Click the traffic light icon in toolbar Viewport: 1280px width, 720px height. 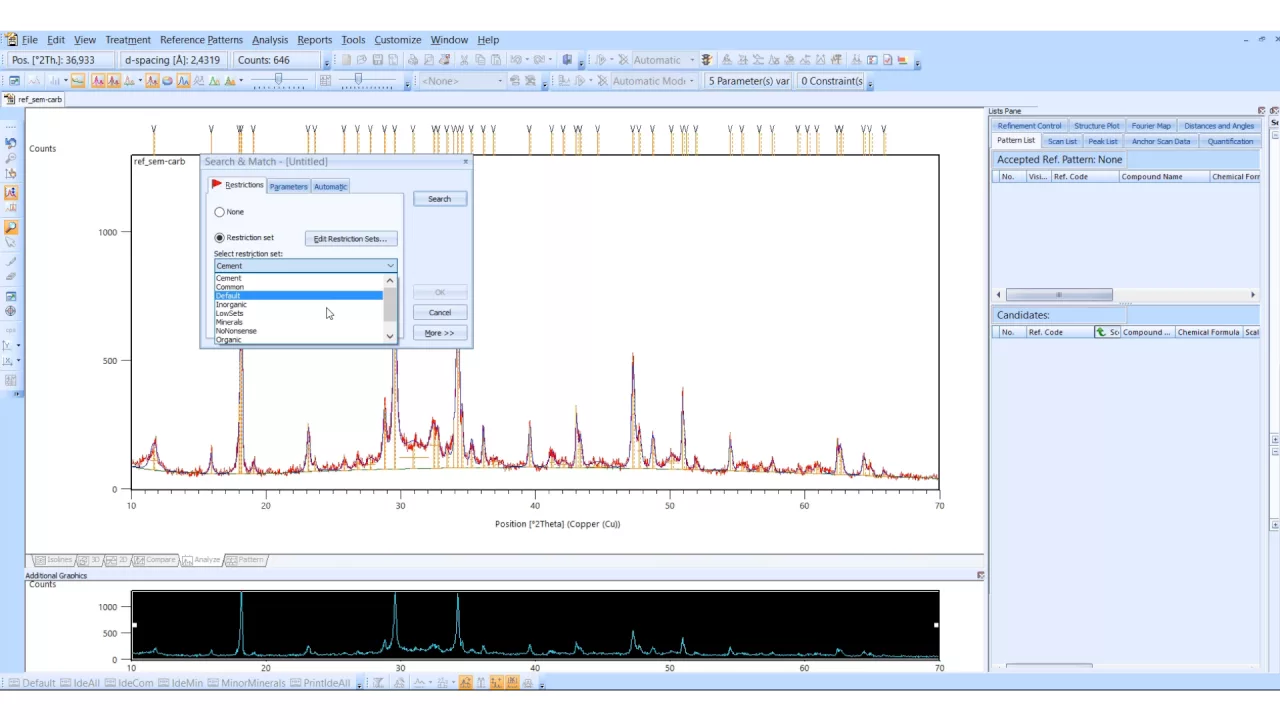click(706, 60)
